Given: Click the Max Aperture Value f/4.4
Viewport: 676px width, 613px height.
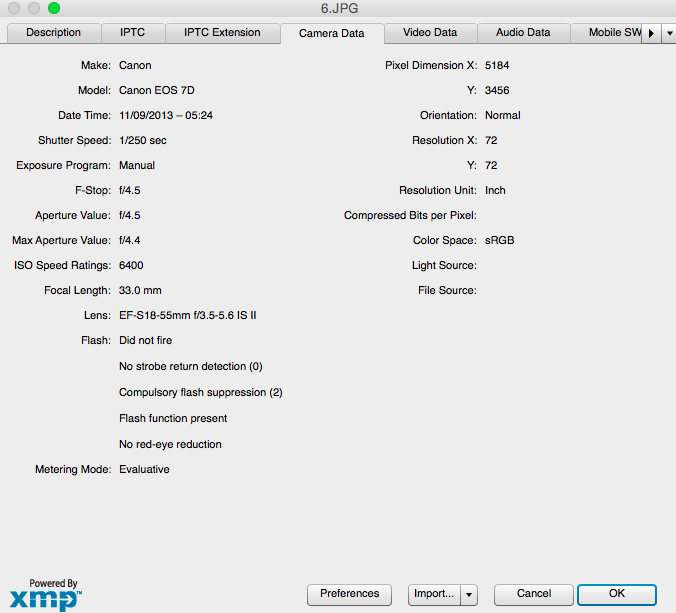Looking at the screenshot, I should click(x=130, y=241).
